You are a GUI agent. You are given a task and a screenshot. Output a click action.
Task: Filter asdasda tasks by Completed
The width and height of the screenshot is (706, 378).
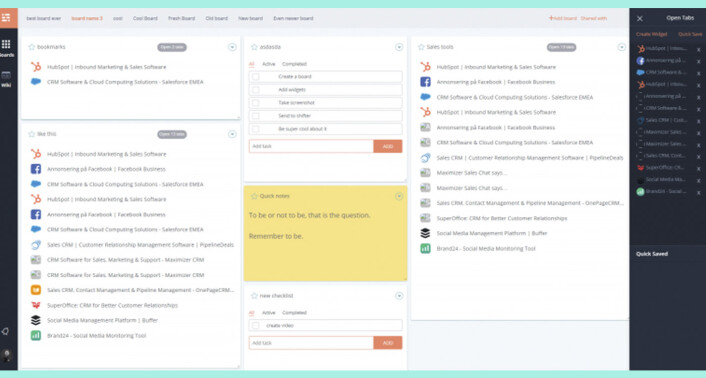(x=294, y=64)
